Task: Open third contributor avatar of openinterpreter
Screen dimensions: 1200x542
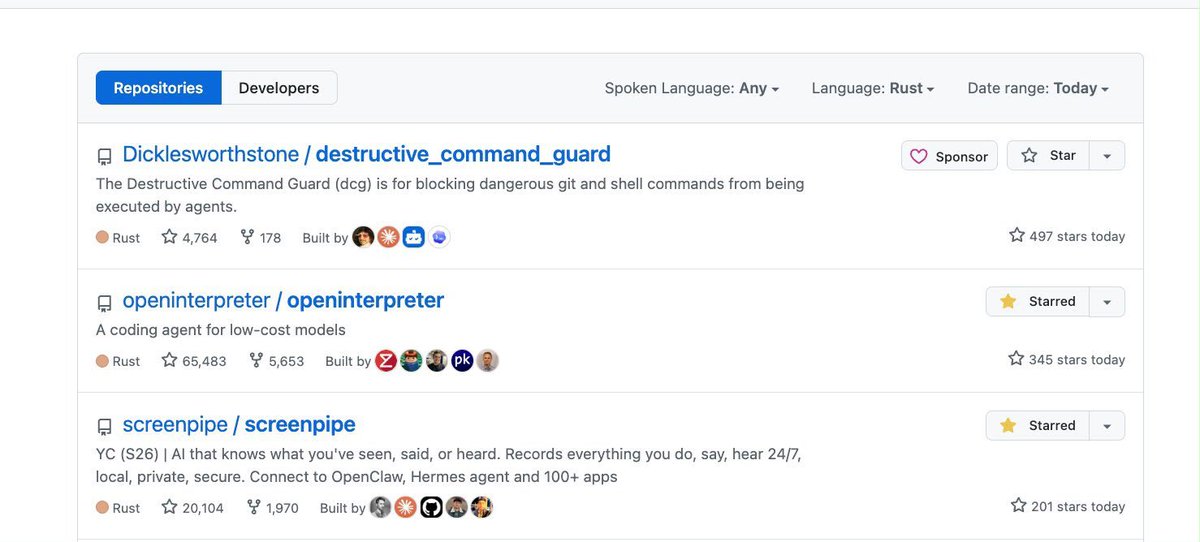Action: click(x=436, y=361)
